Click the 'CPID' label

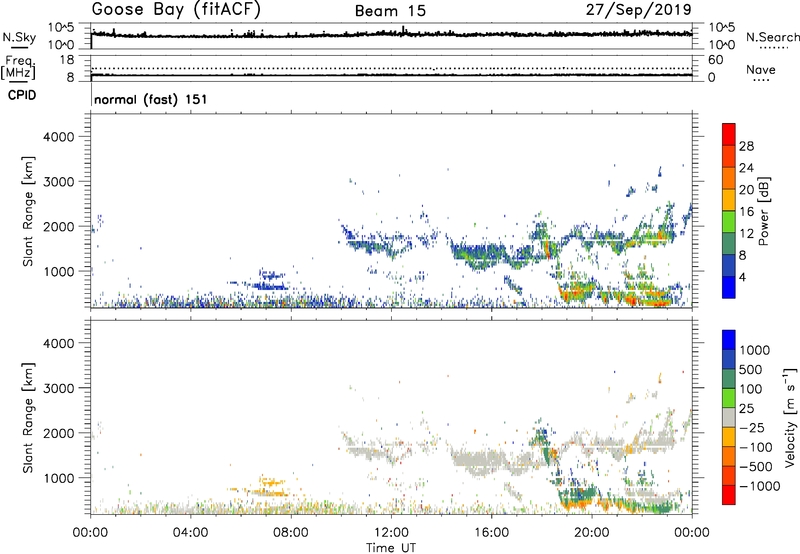[22, 95]
